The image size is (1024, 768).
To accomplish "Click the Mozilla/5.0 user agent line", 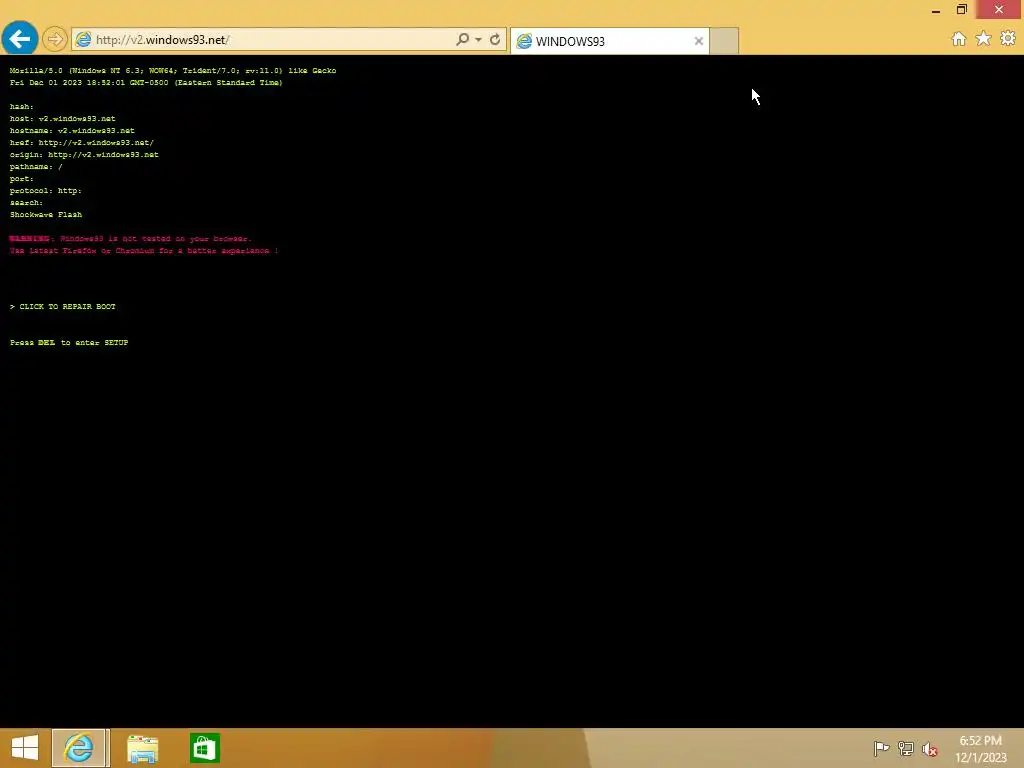I will click(172, 71).
